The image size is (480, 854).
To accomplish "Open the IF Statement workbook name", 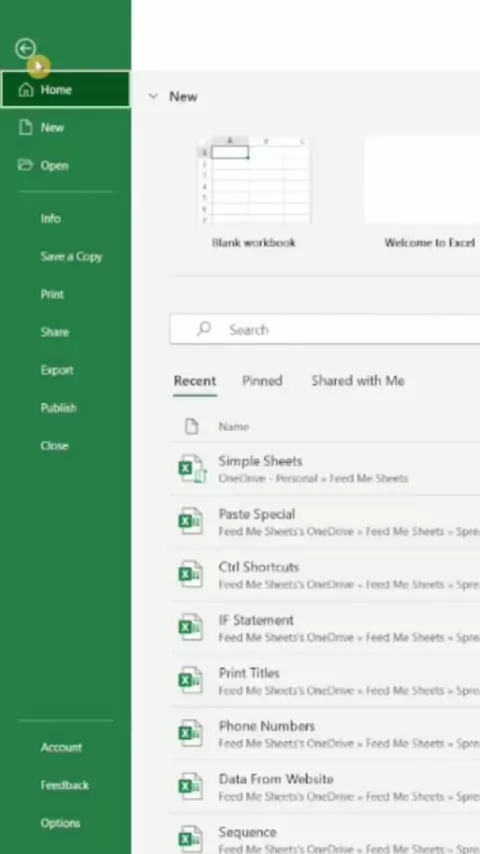I will (x=256, y=620).
